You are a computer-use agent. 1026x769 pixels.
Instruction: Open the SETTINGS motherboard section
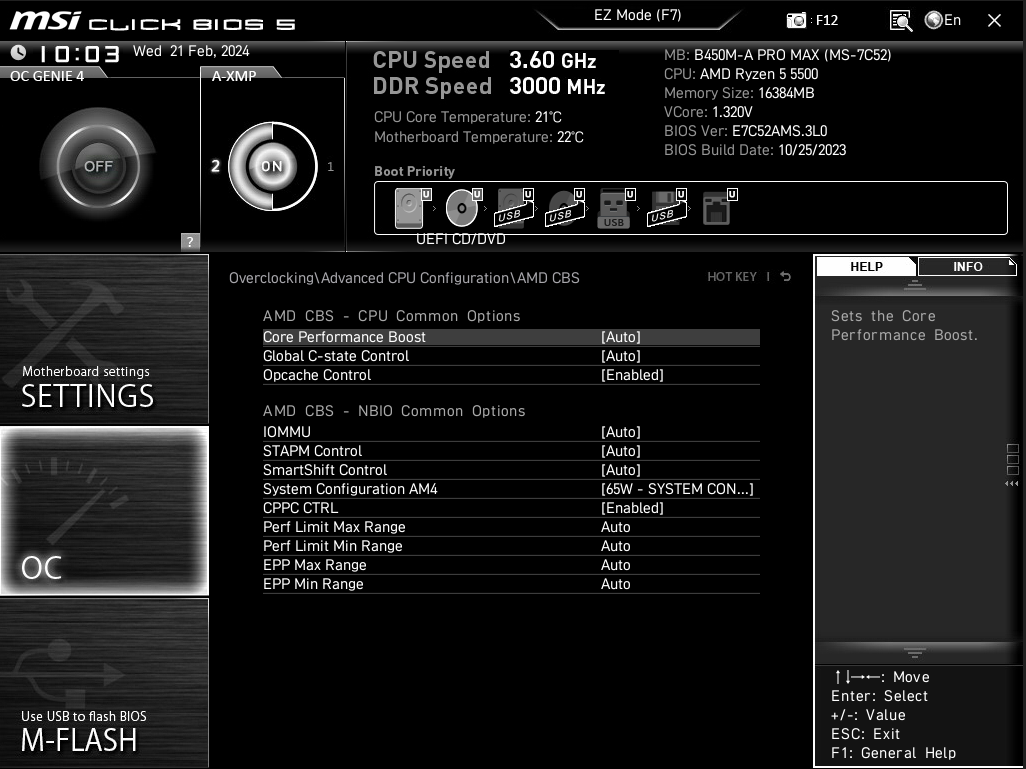[105, 339]
